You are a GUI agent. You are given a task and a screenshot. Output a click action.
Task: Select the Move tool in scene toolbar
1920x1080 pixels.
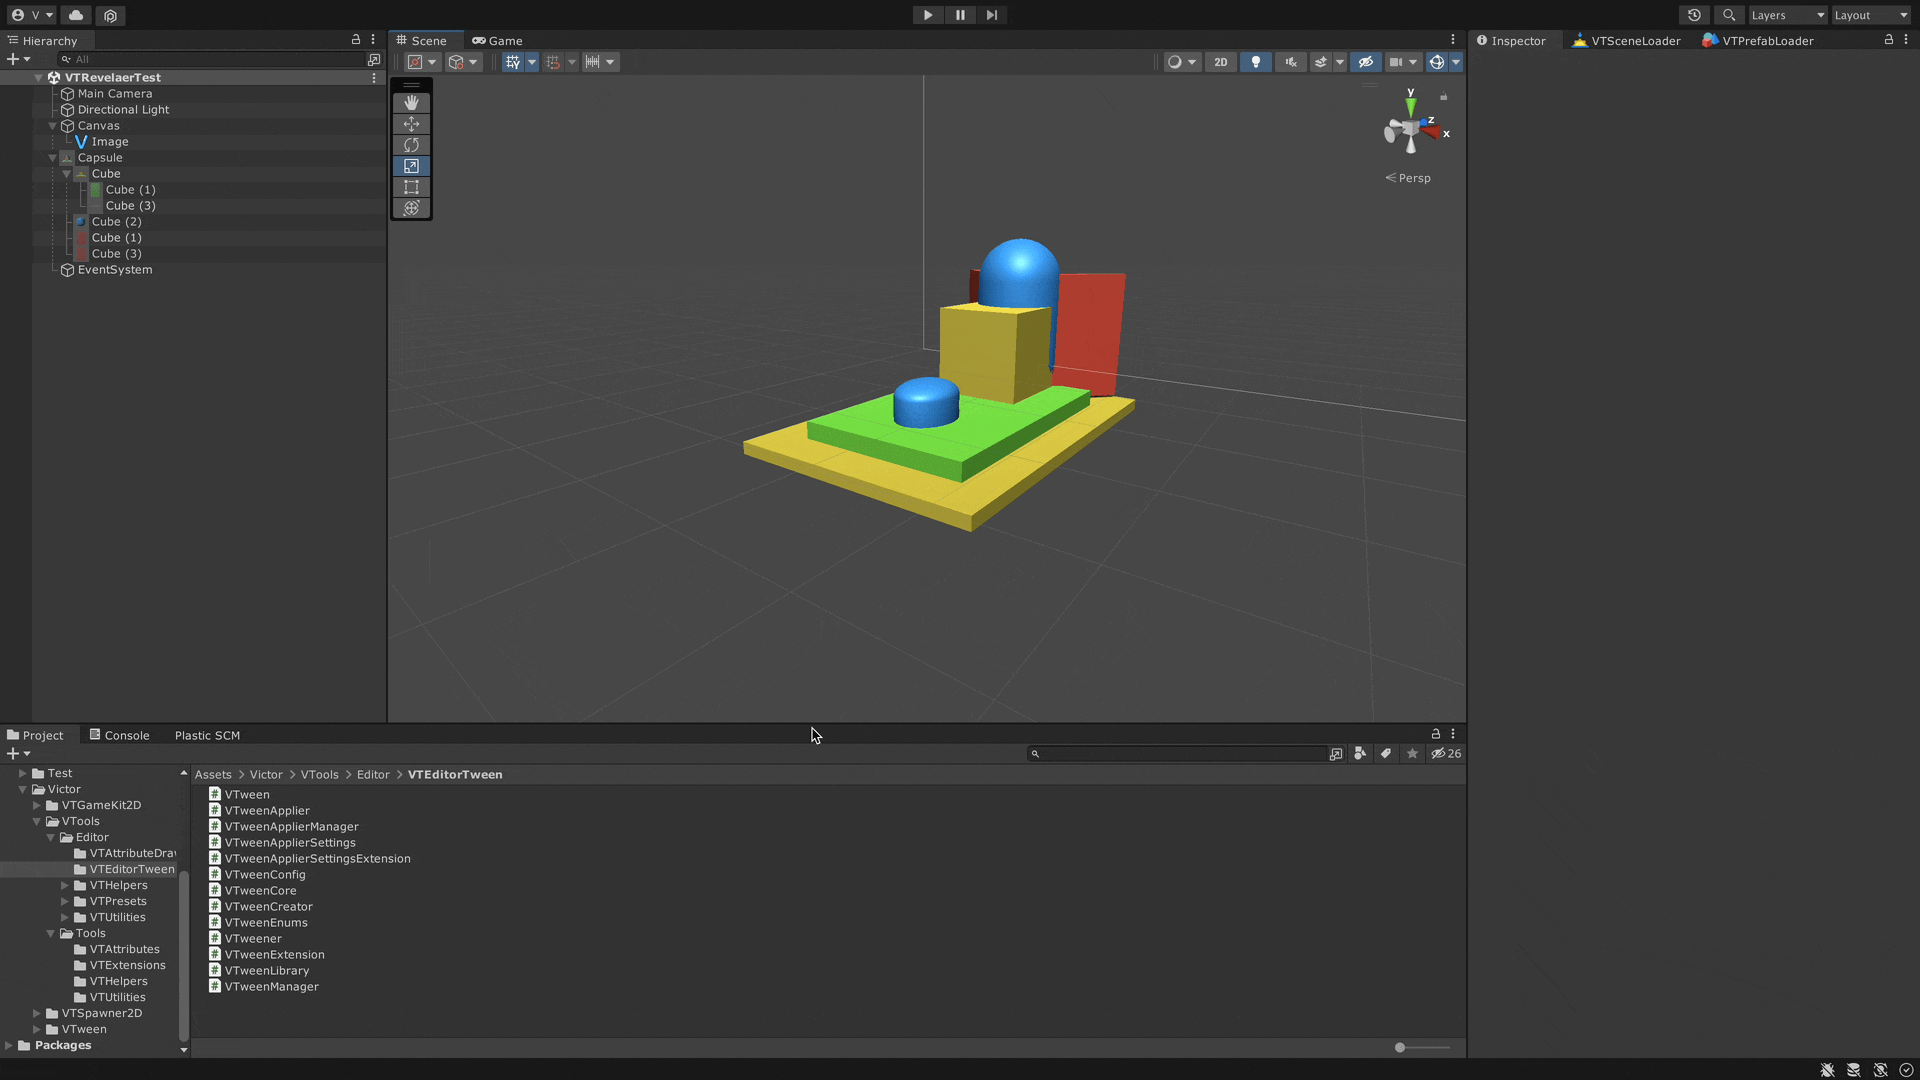(411, 124)
